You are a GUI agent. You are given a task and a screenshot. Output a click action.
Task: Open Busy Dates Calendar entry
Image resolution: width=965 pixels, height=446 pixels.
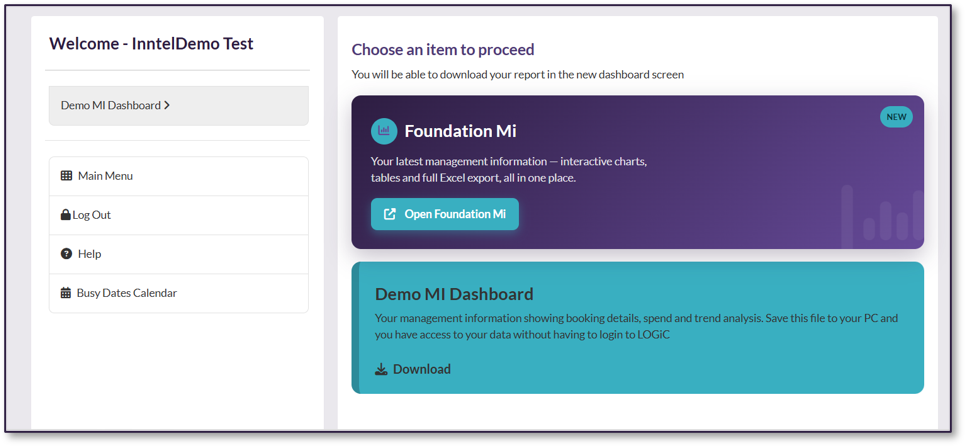pyautogui.click(x=178, y=293)
